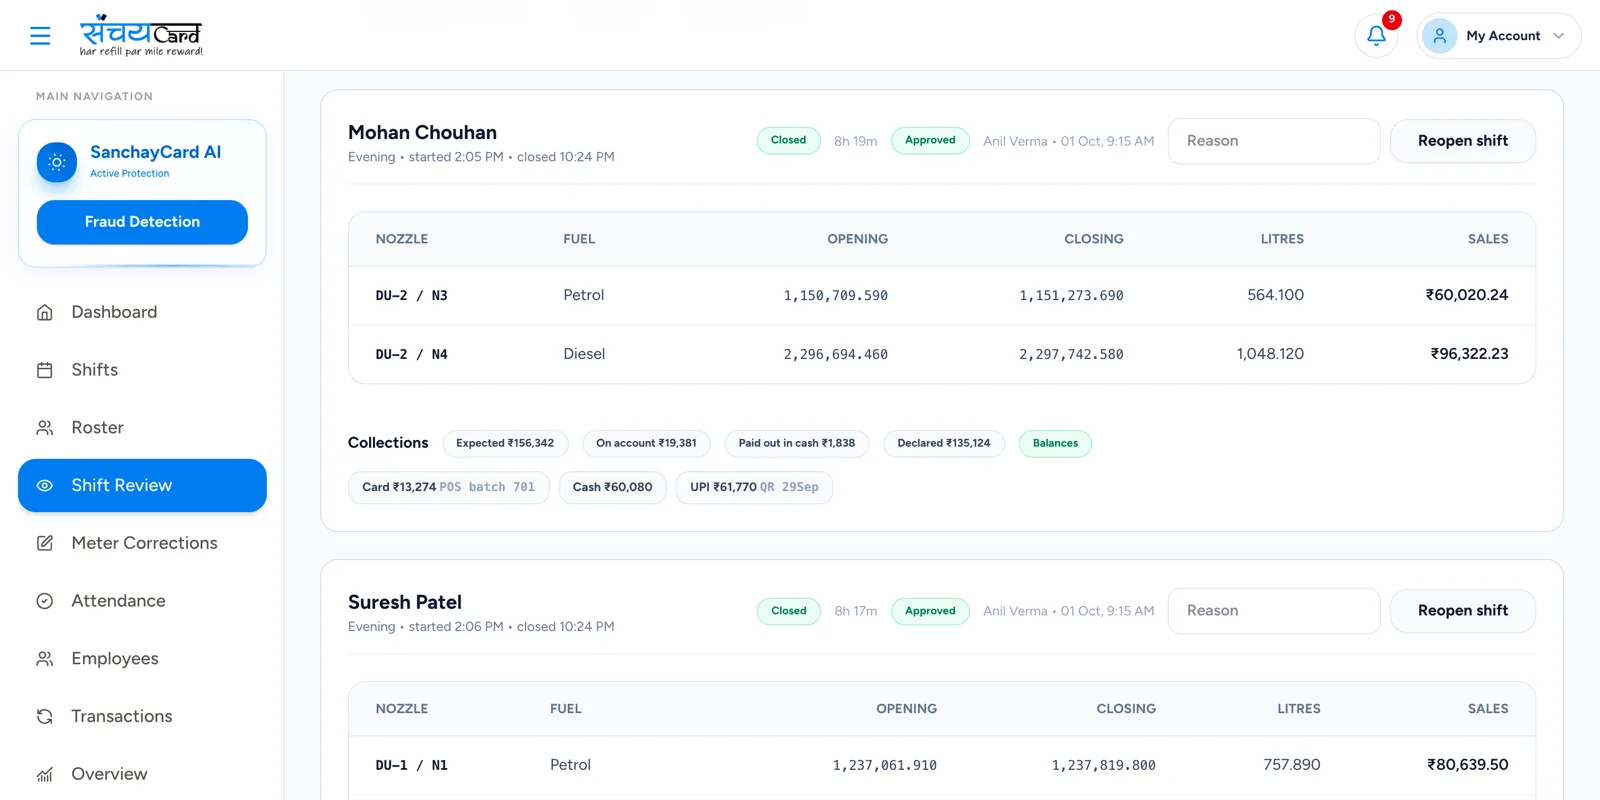Expand the My Account dropdown

point(1499,36)
